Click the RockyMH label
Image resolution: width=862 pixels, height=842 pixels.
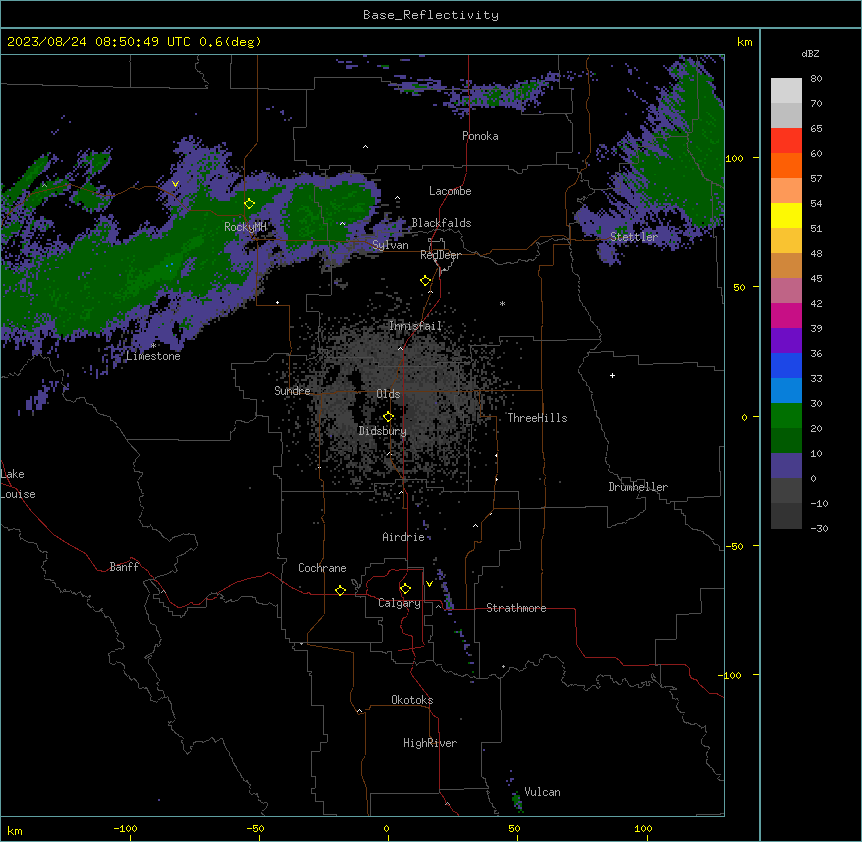click(245, 227)
